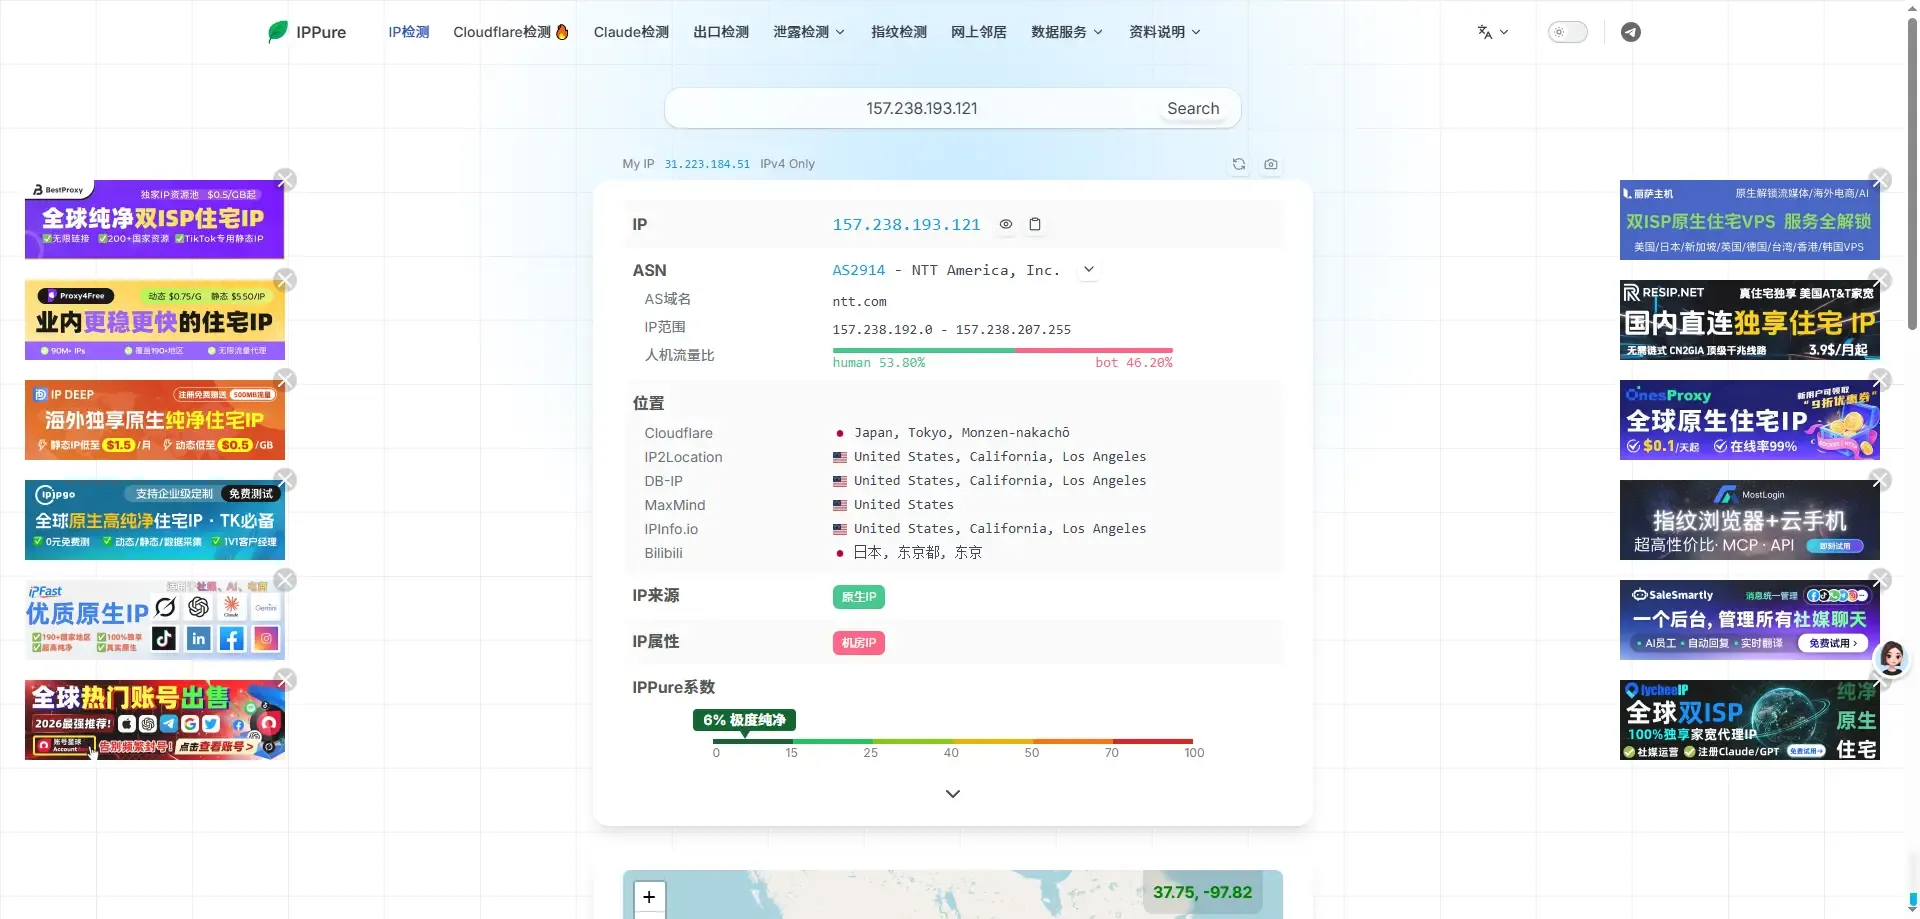Capture screenshot with camera icon

point(1271,164)
